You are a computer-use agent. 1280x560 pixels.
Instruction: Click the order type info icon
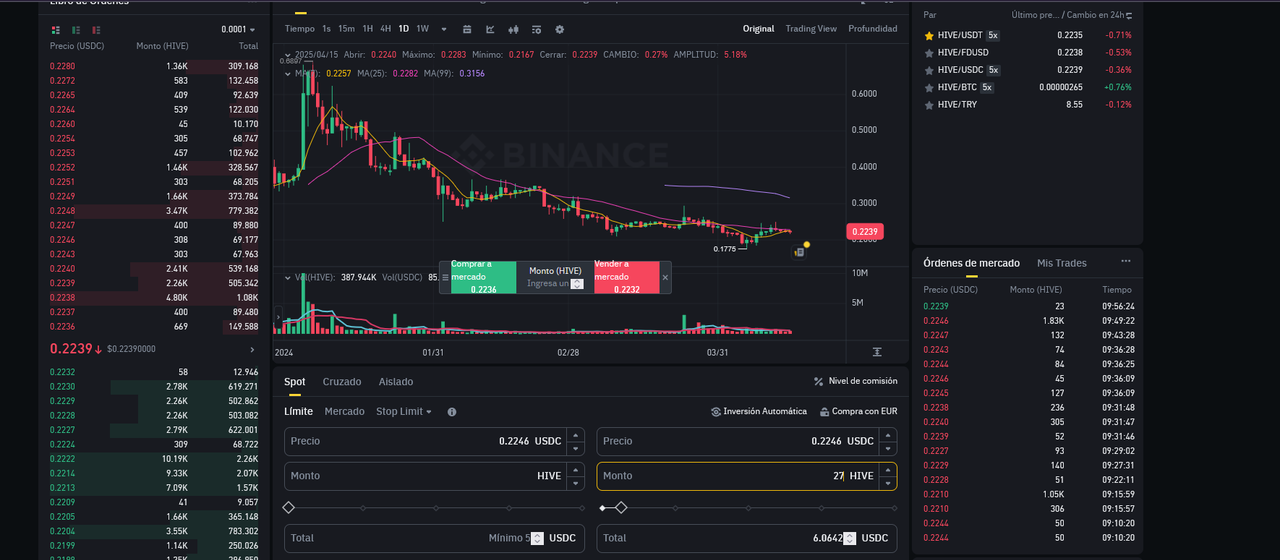click(452, 412)
